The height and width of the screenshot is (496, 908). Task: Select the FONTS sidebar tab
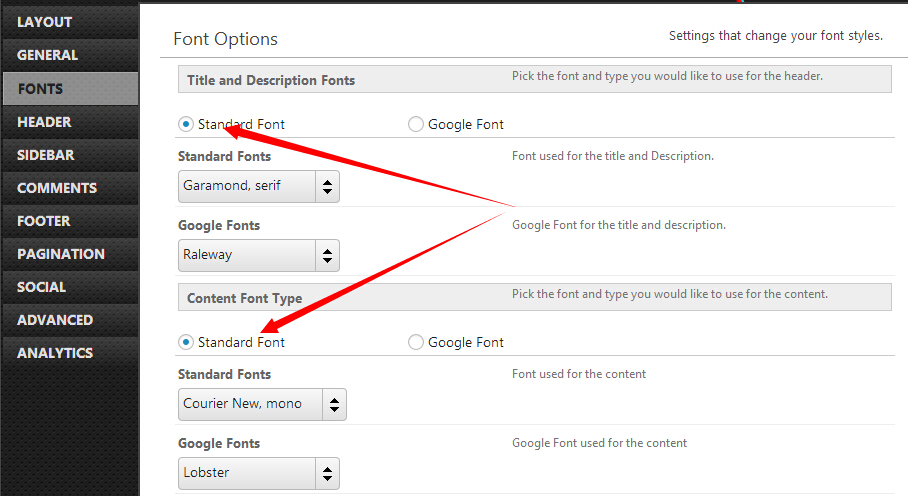pos(40,89)
